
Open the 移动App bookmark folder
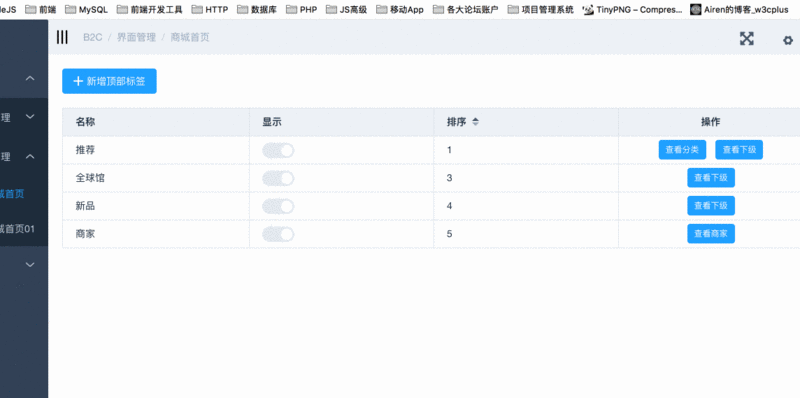pos(400,9)
